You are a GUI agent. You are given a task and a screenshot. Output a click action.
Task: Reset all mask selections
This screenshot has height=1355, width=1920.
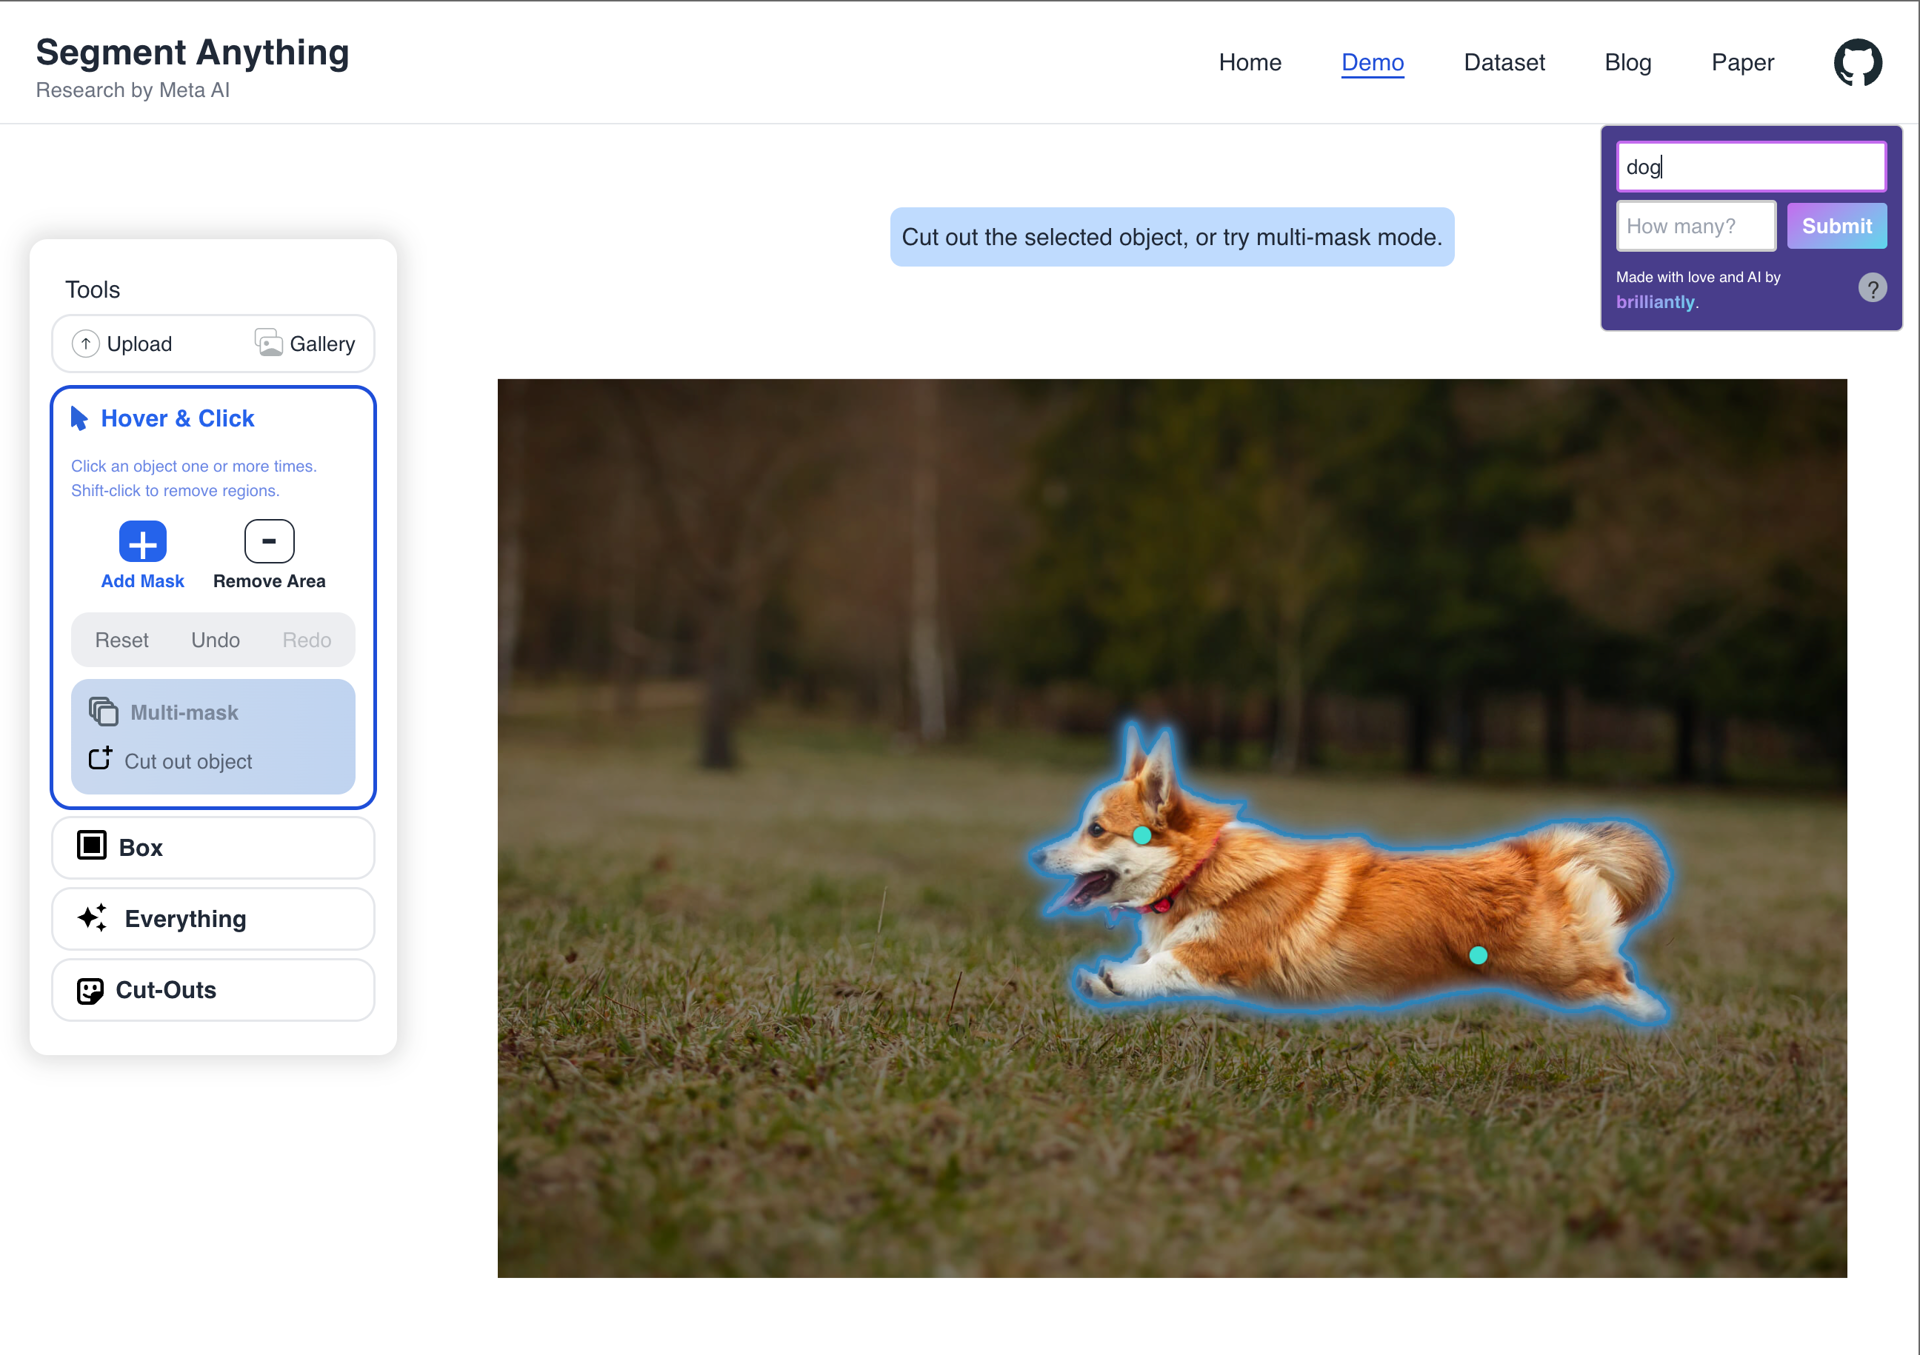[x=122, y=640]
